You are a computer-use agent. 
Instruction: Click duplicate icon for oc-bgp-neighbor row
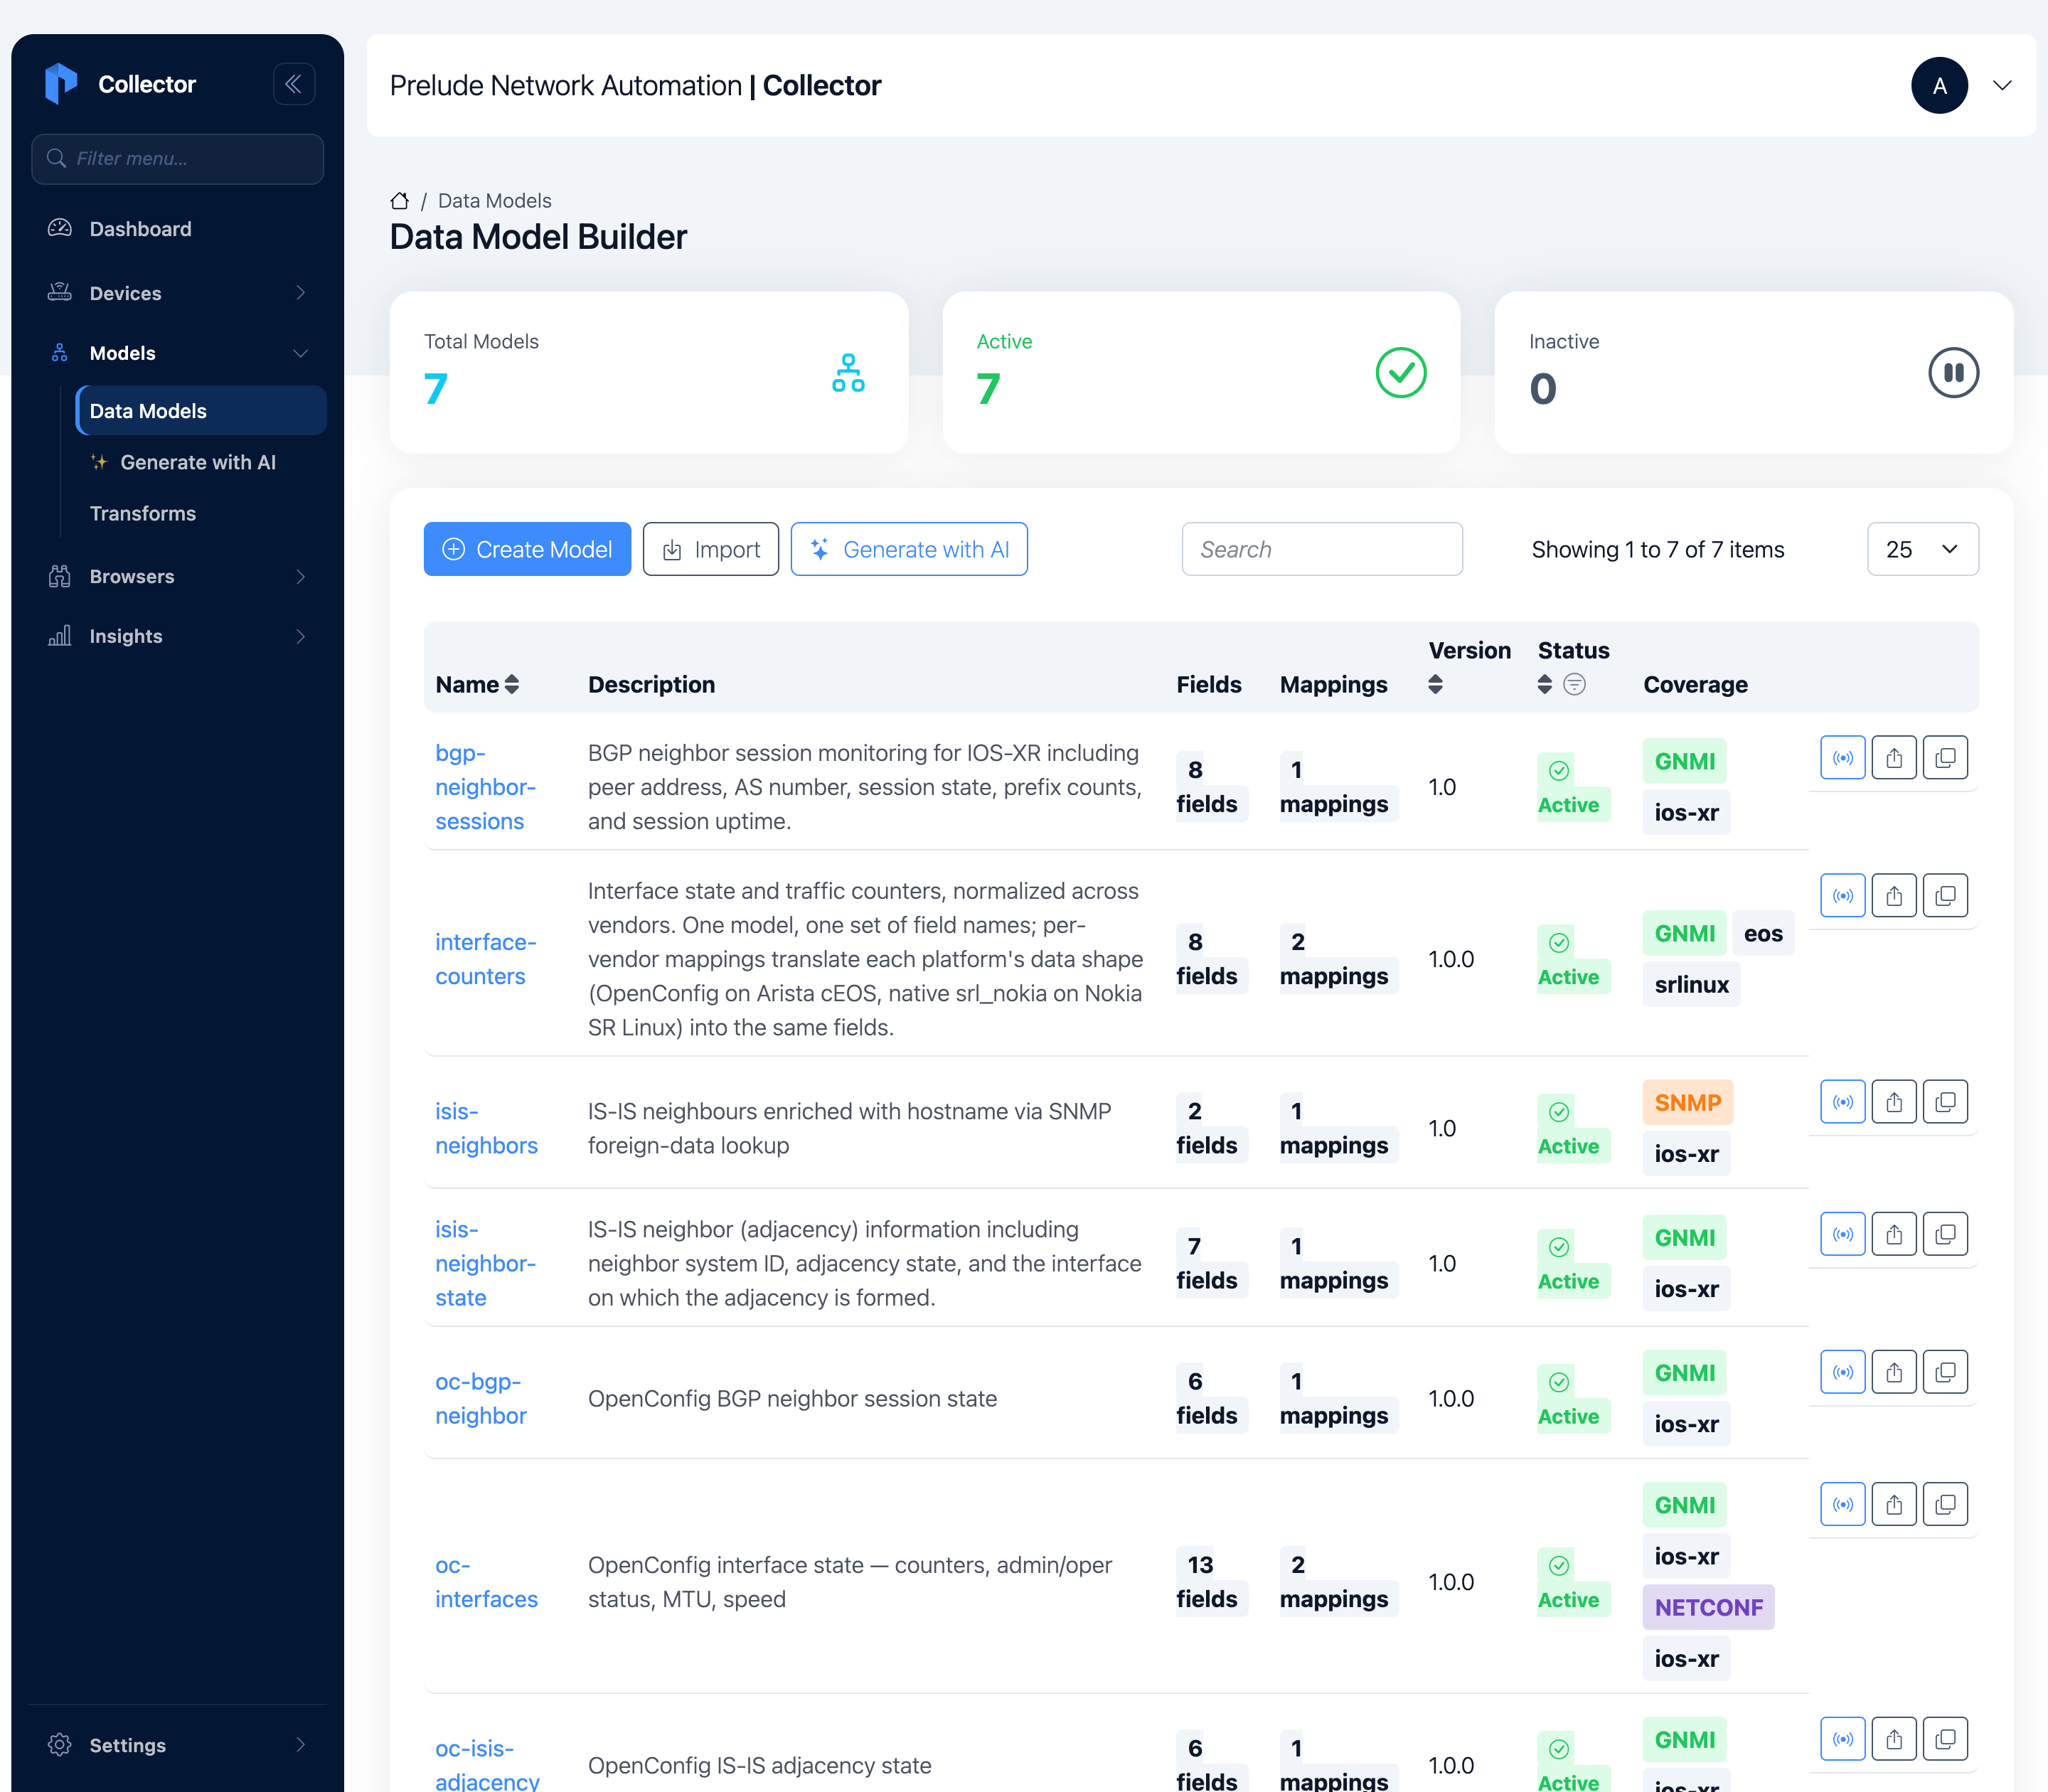click(1945, 1373)
